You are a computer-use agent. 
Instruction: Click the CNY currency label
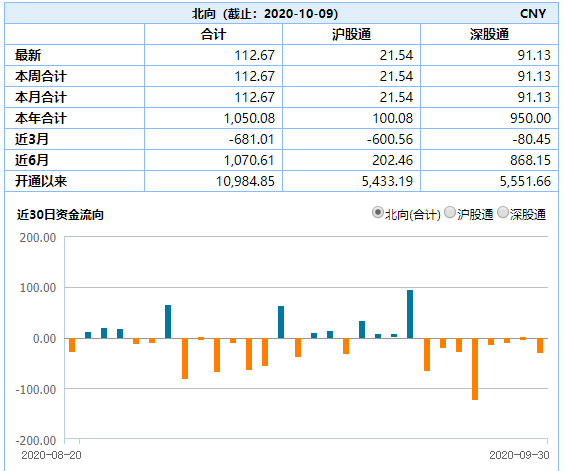[533, 14]
